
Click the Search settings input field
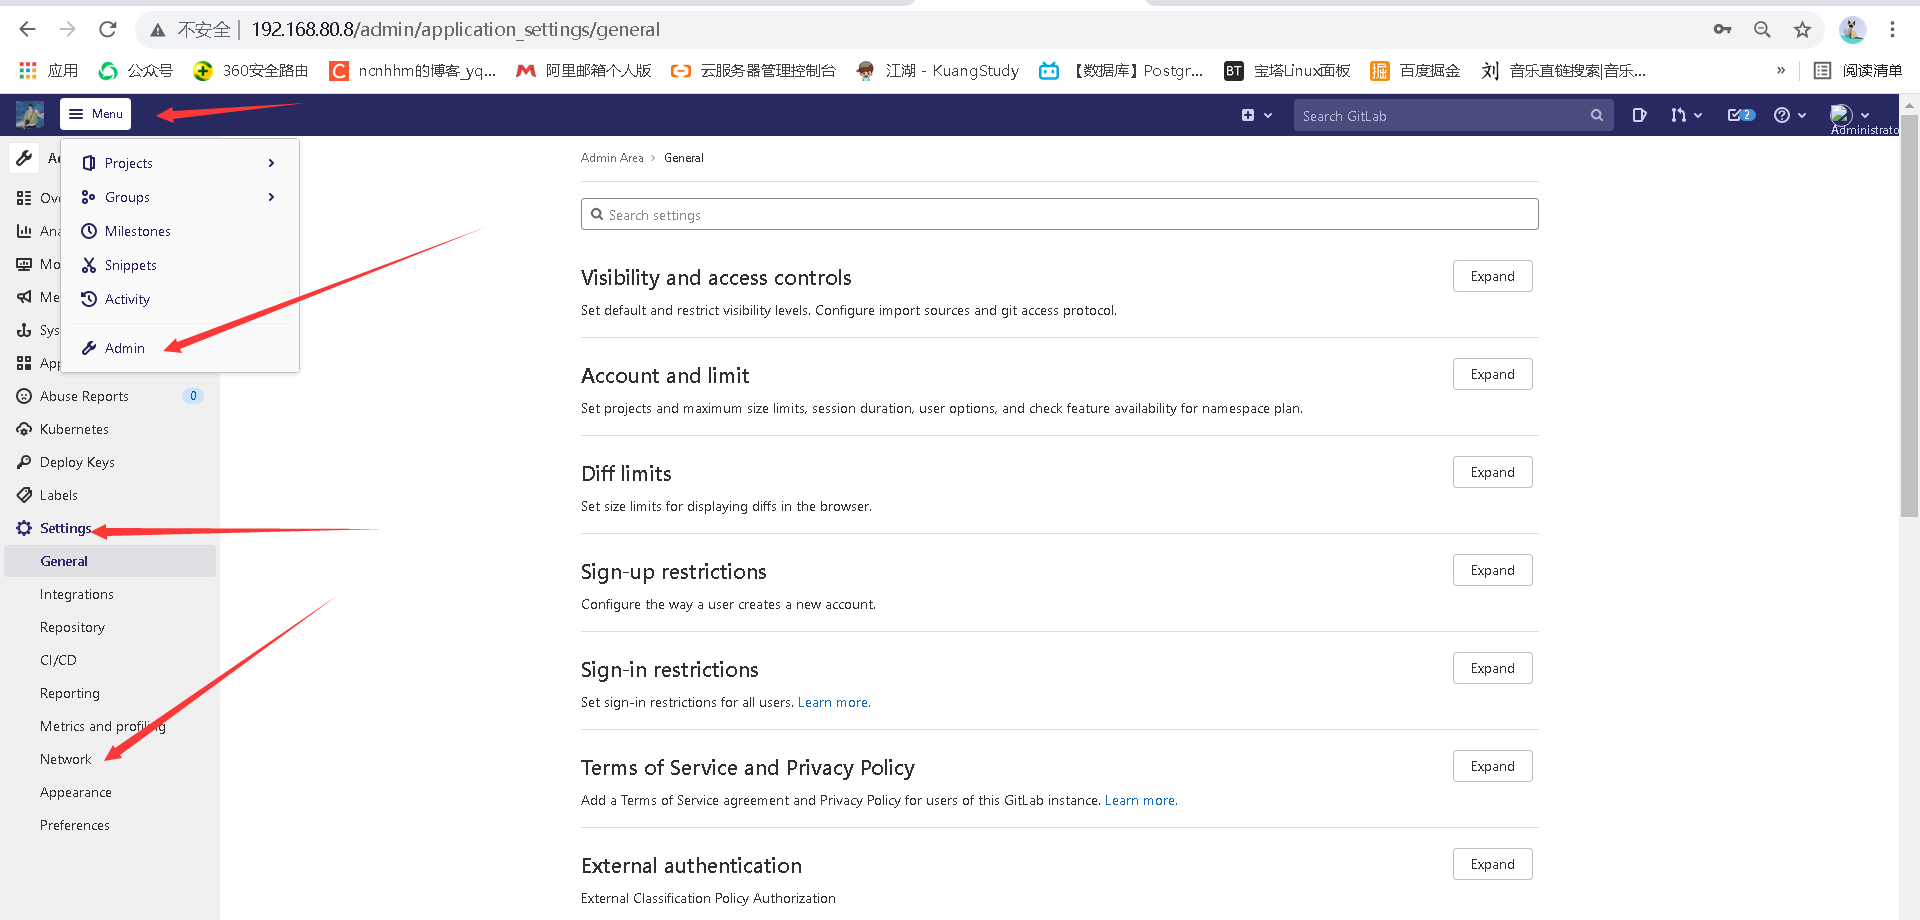(x=1059, y=214)
